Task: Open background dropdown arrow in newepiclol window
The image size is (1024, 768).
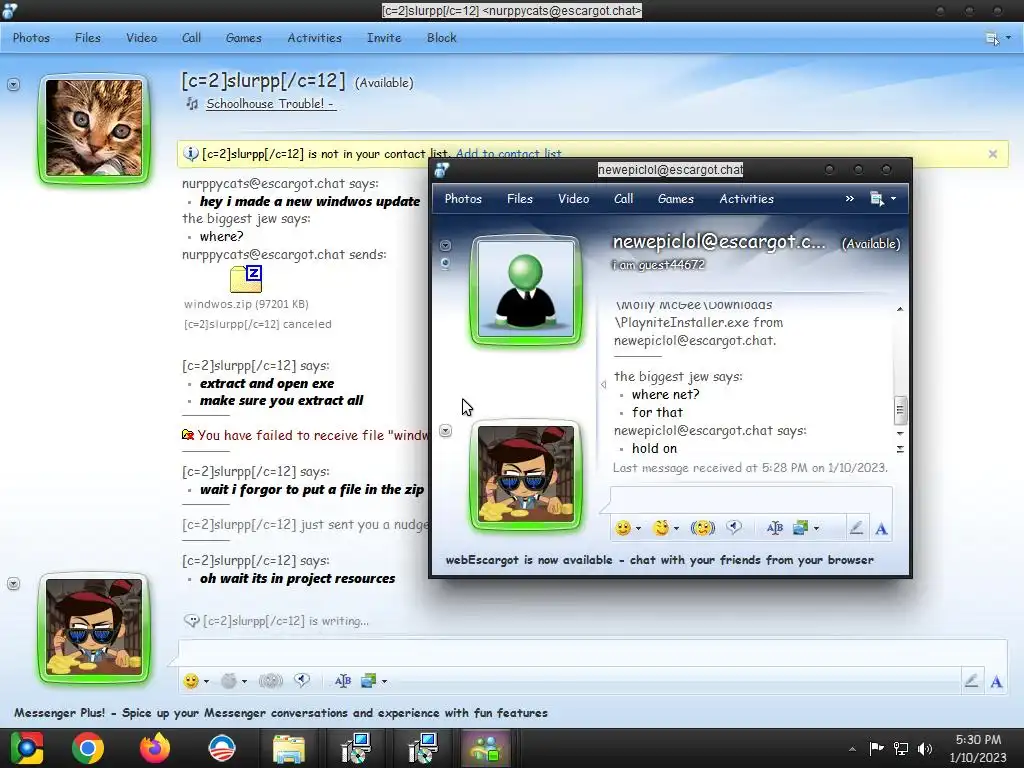Action: (816, 528)
